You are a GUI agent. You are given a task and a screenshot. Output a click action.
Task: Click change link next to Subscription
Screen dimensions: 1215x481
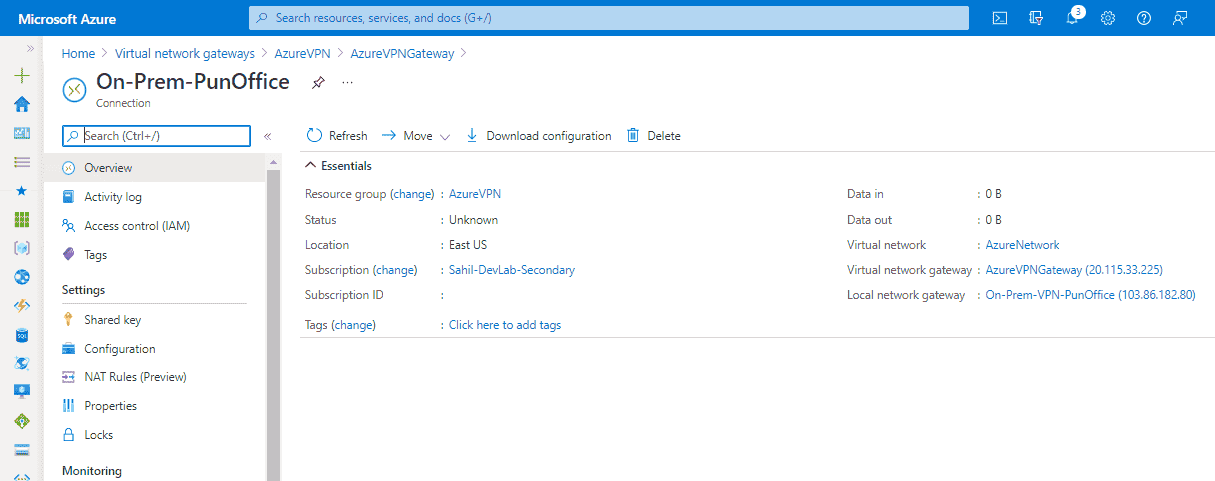[x=395, y=270]
